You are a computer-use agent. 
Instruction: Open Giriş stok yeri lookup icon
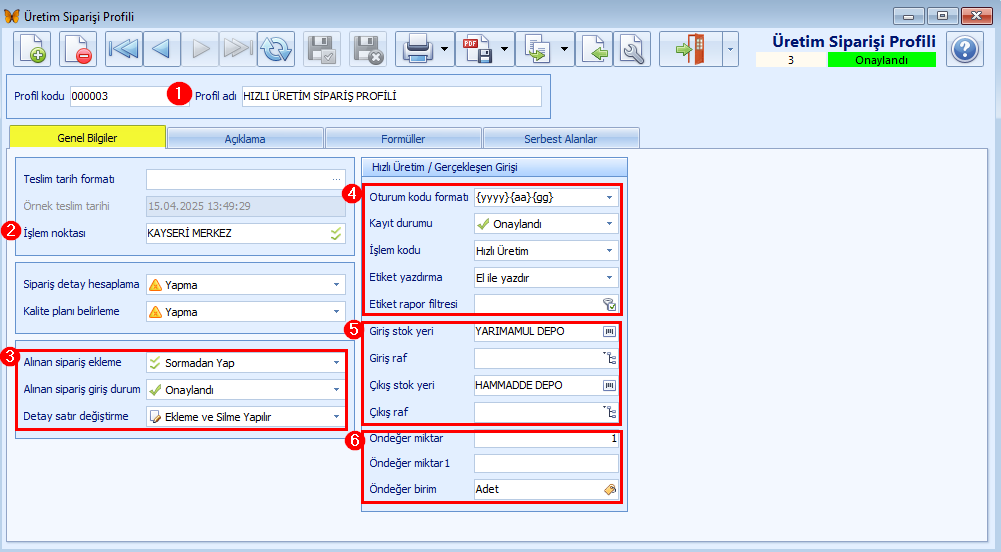[610, 332]
